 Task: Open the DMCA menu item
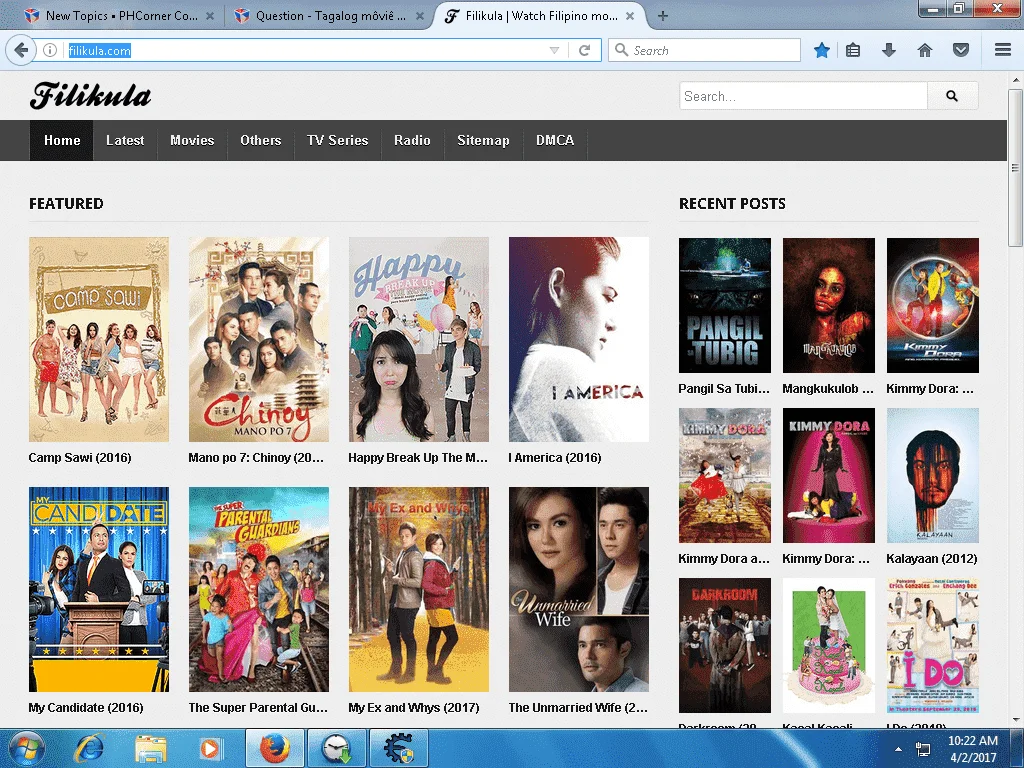[555, 140]
